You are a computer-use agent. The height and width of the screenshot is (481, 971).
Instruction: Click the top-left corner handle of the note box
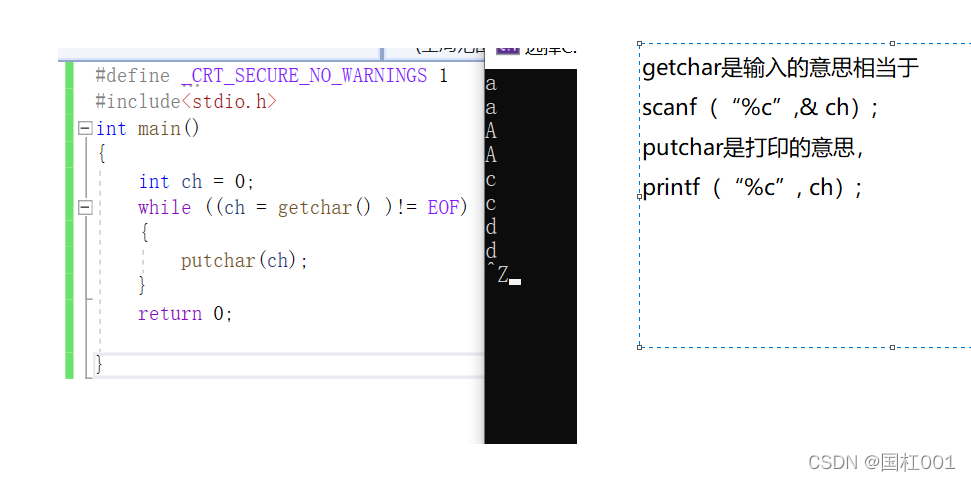(639, 44)
